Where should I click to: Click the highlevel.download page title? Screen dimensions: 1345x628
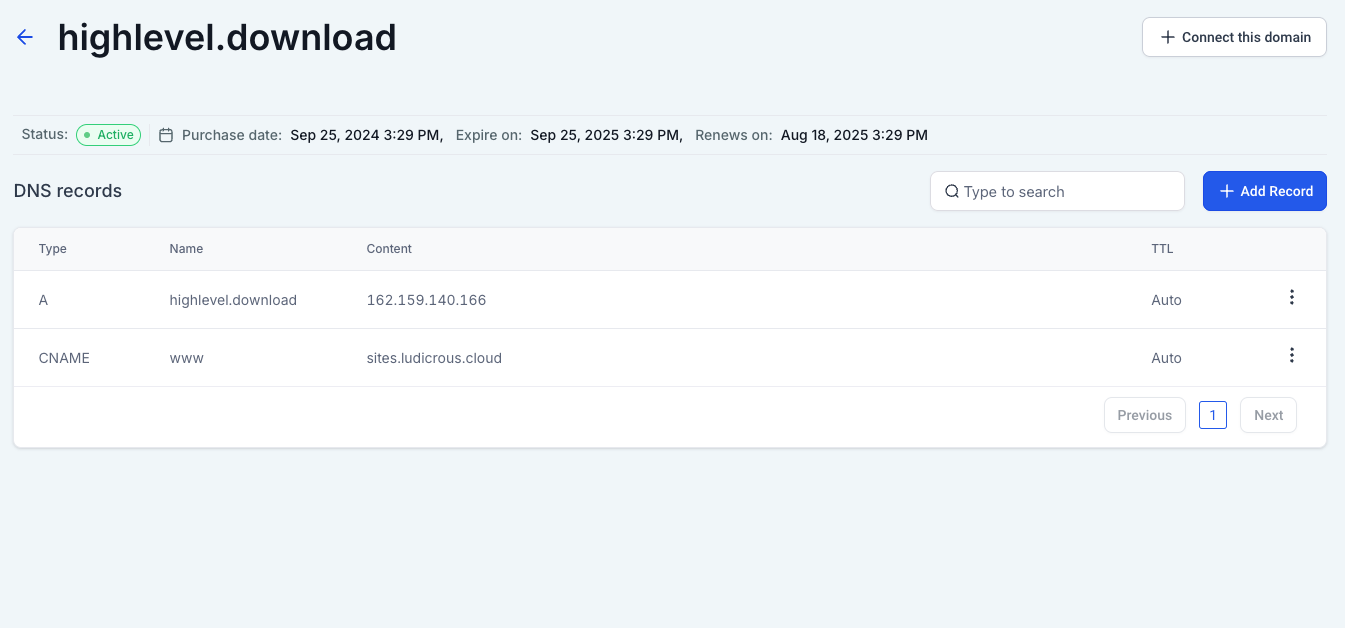point(227,37)
